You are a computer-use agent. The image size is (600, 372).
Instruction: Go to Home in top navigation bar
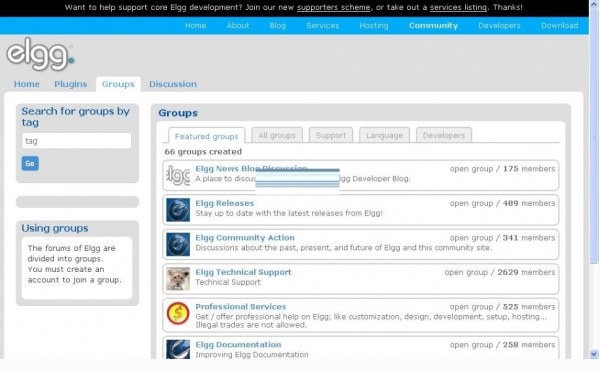coord(196,26)
